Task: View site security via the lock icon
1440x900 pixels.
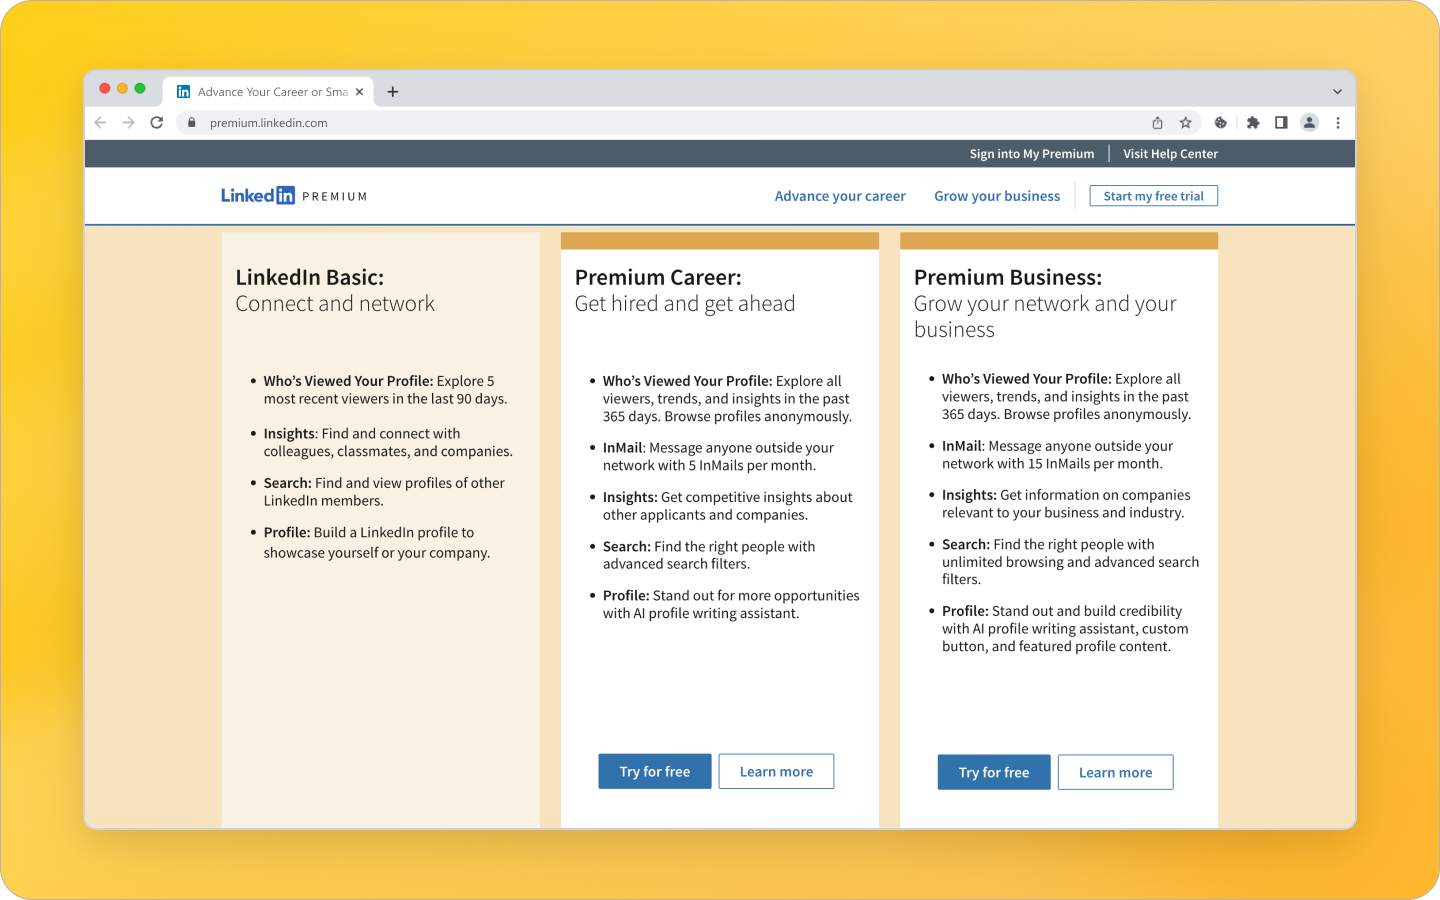Action: click(x=191, y=122)
